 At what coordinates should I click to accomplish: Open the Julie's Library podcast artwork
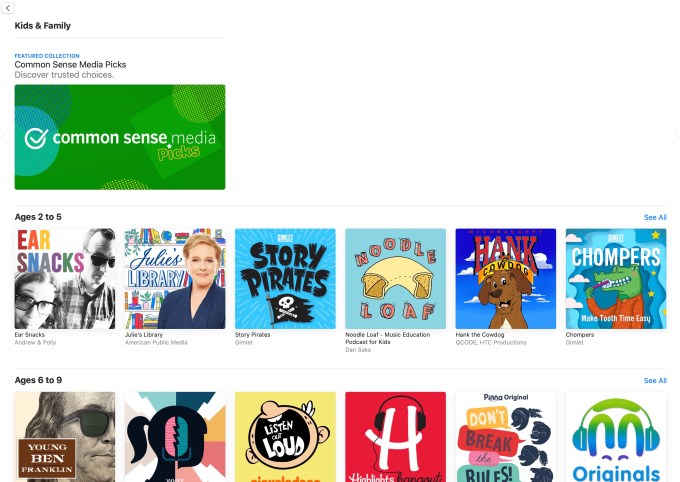(175, 279)
